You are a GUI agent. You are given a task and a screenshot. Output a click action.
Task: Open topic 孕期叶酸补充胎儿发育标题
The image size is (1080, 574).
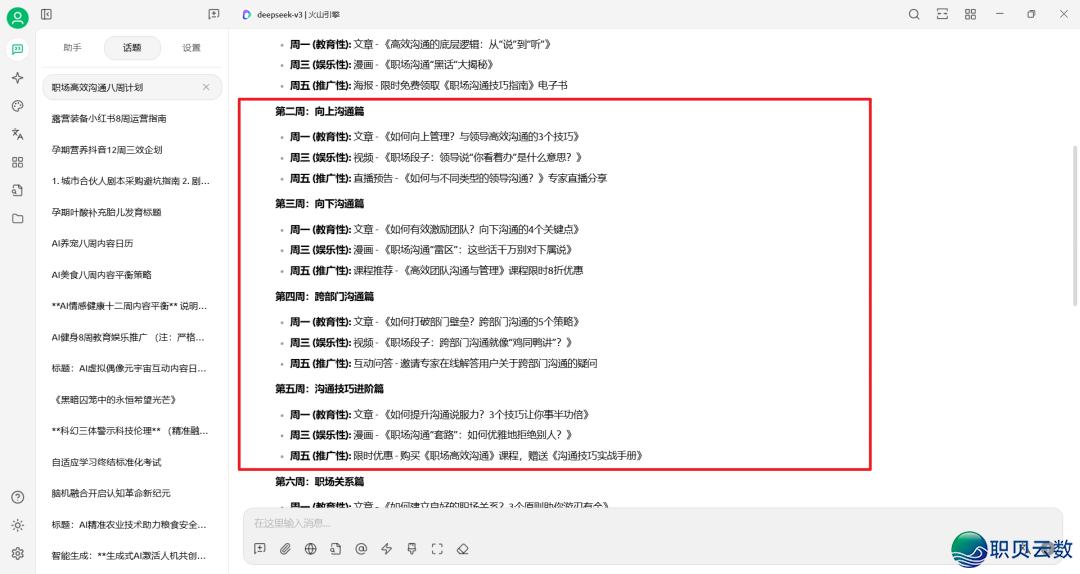(132, 212)
